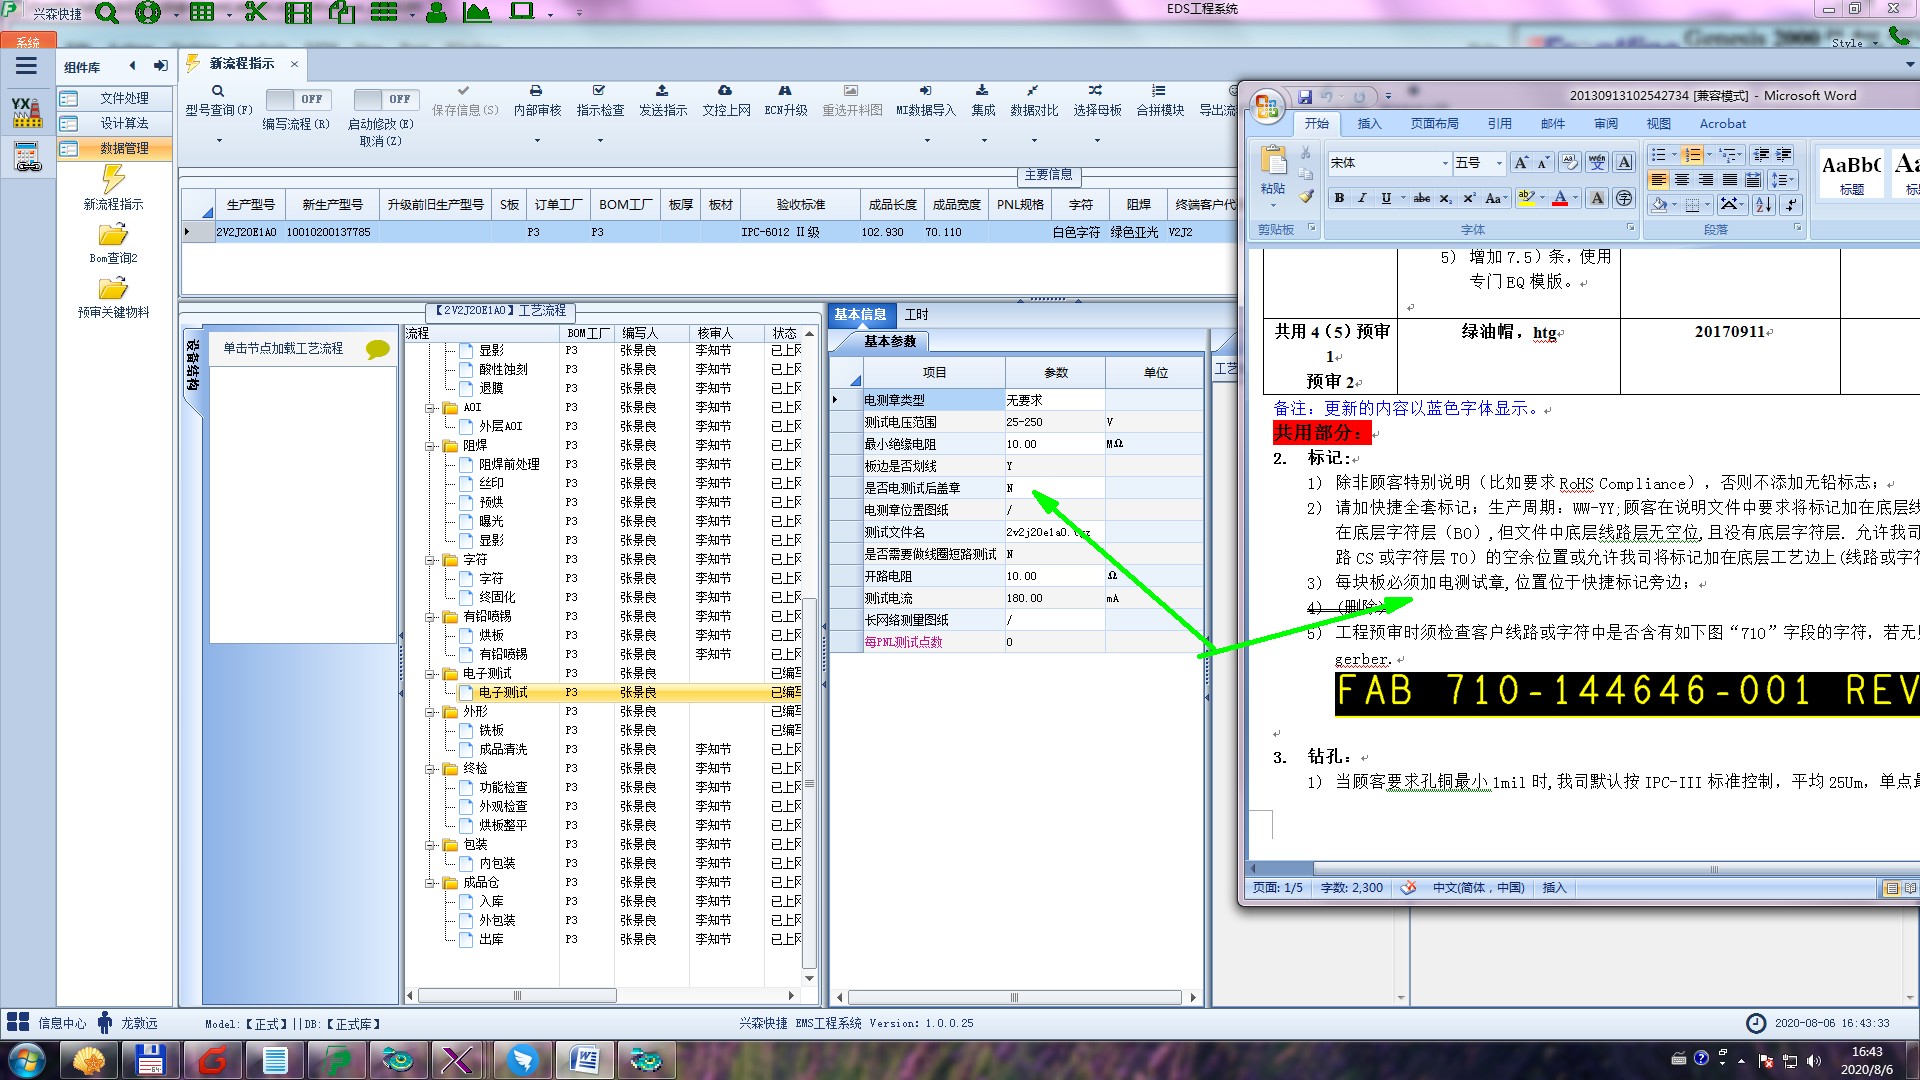This screenshot has width=1920, height=1080.
Task: Click the 合拼模块 button
Action: (1160, 100)
